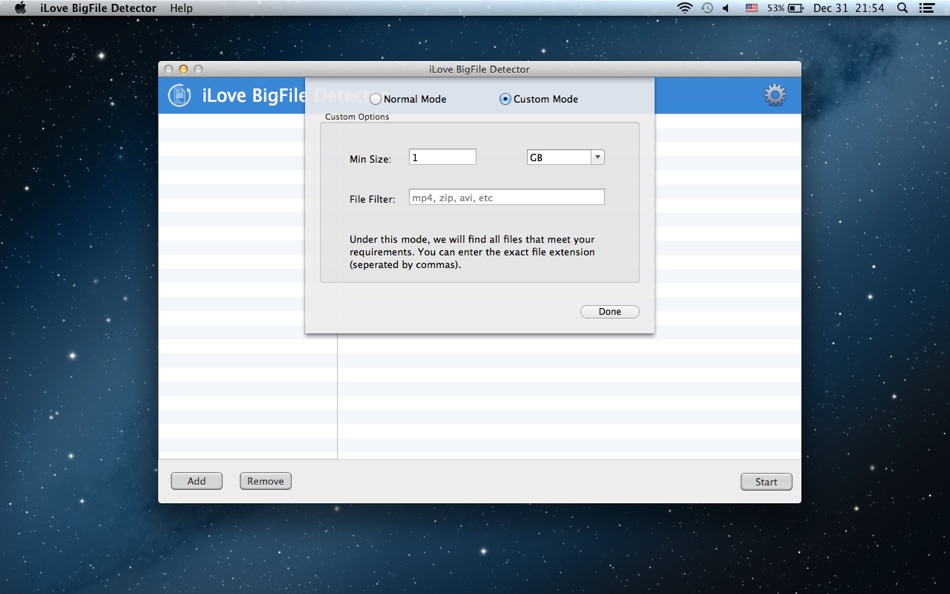Click the Custom Options group label

pyautogui.click(x=357, y=116)
